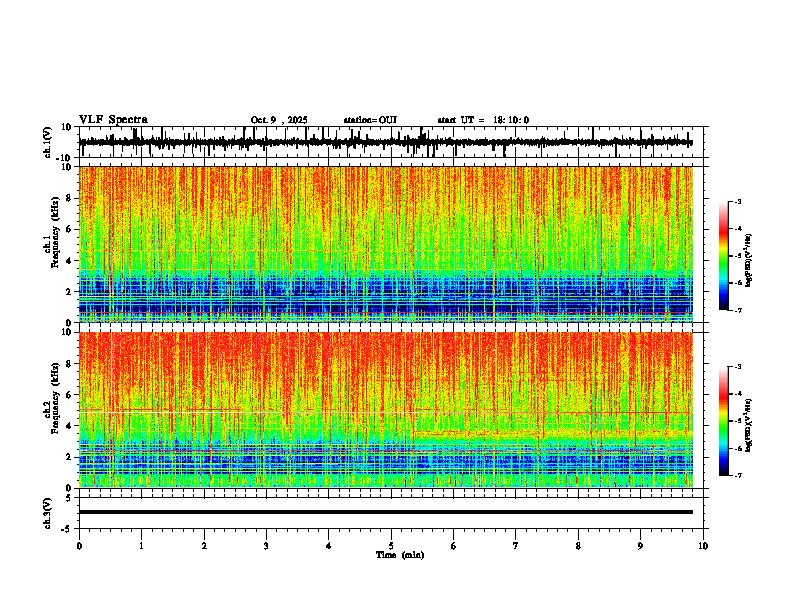Click the ch.2 spectrogram color scale bar
Screen dimensions: 792x612
pyautogui.click(x=724, y=421)
